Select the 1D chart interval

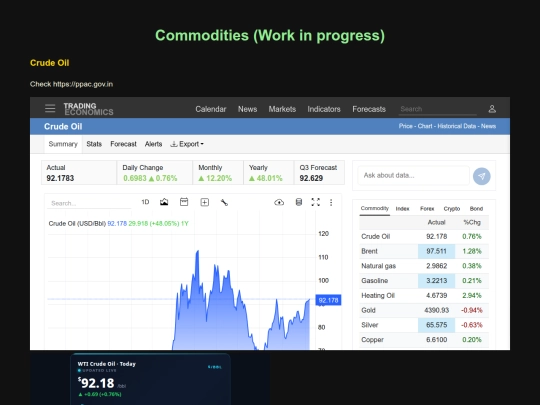tap(145, 202)
